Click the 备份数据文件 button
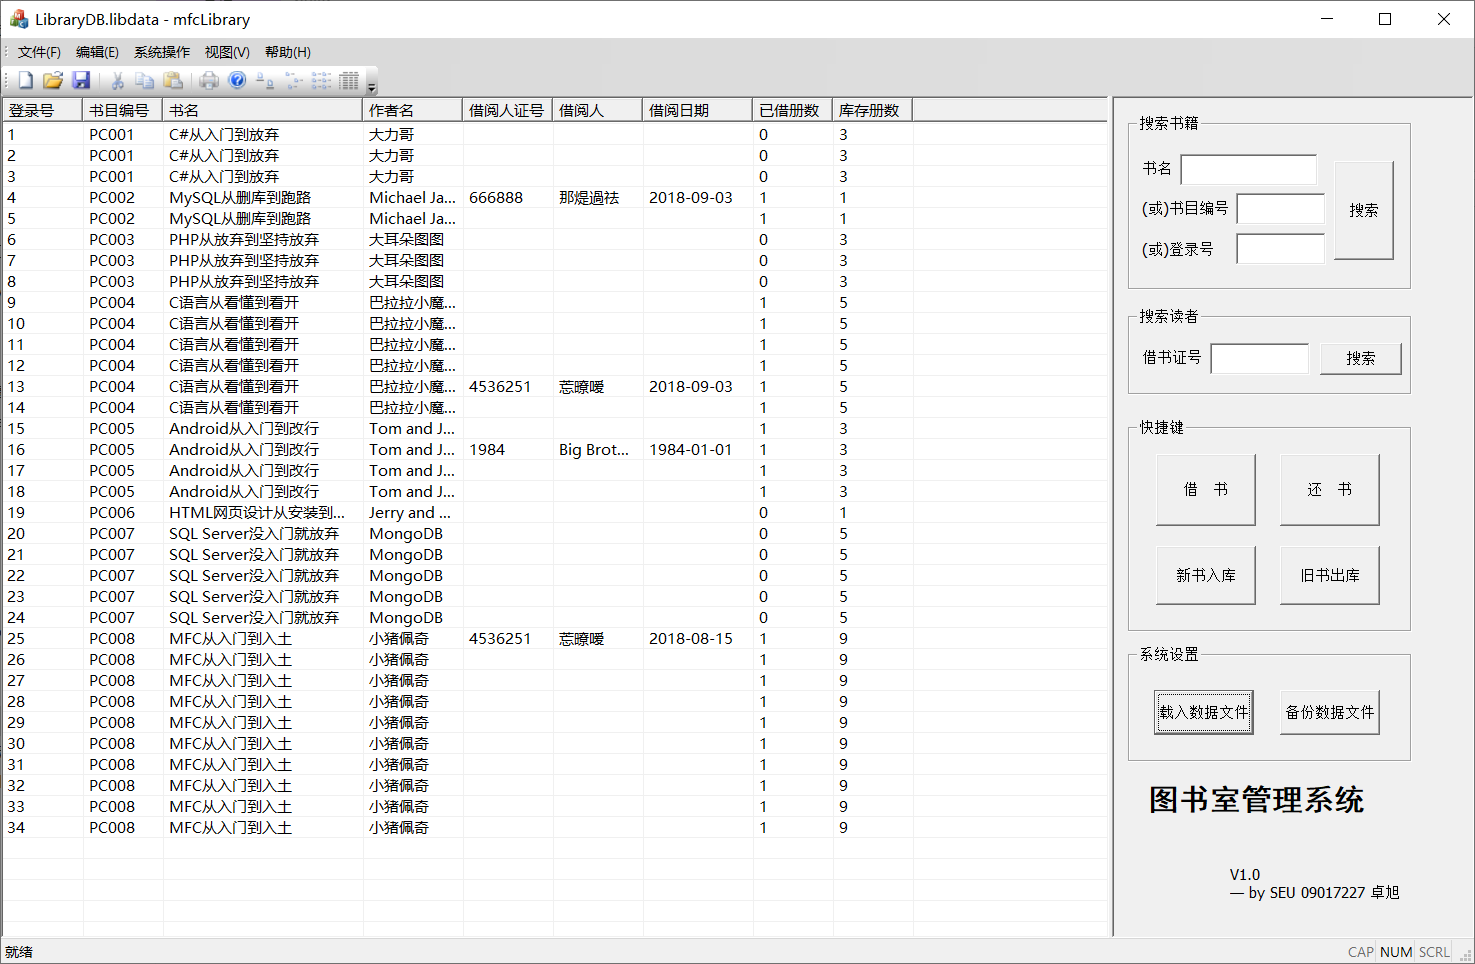The width and height of the screenshot is (1475, 964). click(1330, 713)
